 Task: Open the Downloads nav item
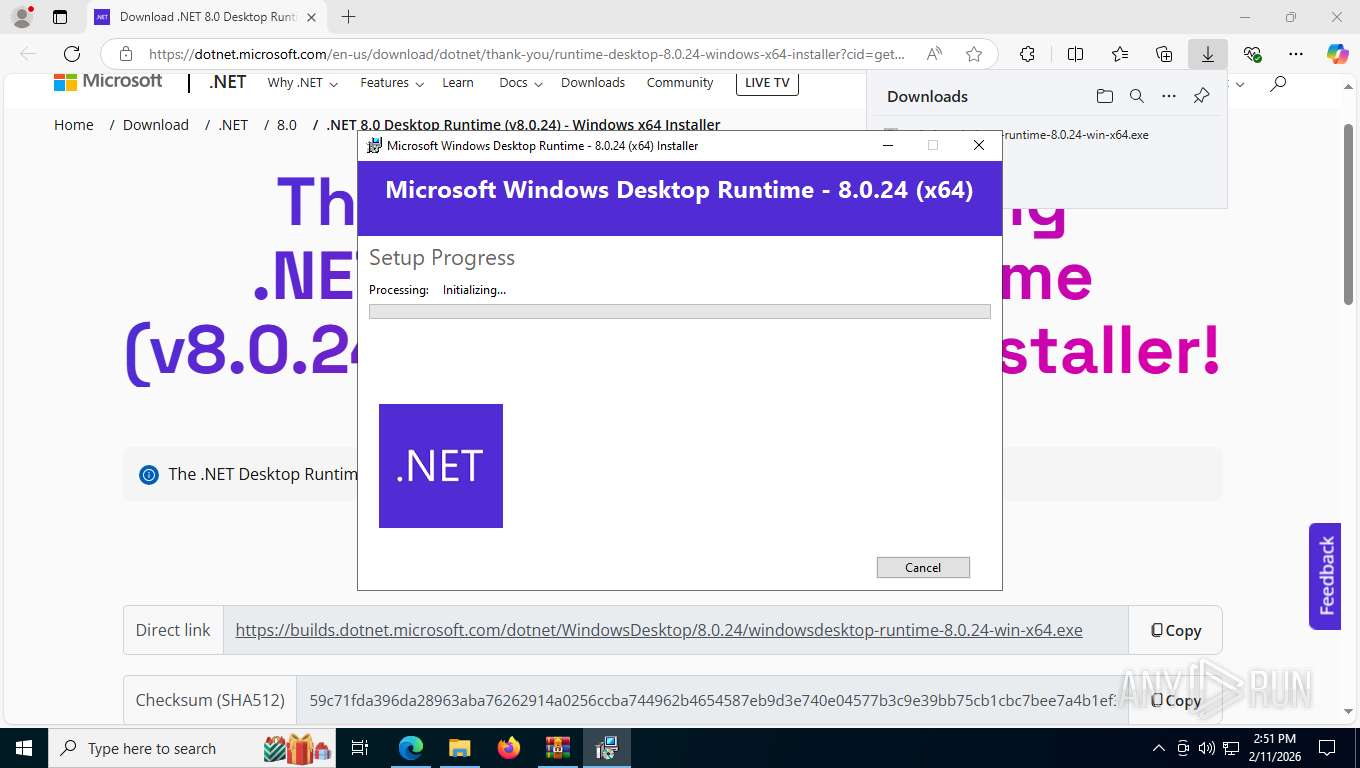coord(593,83)
